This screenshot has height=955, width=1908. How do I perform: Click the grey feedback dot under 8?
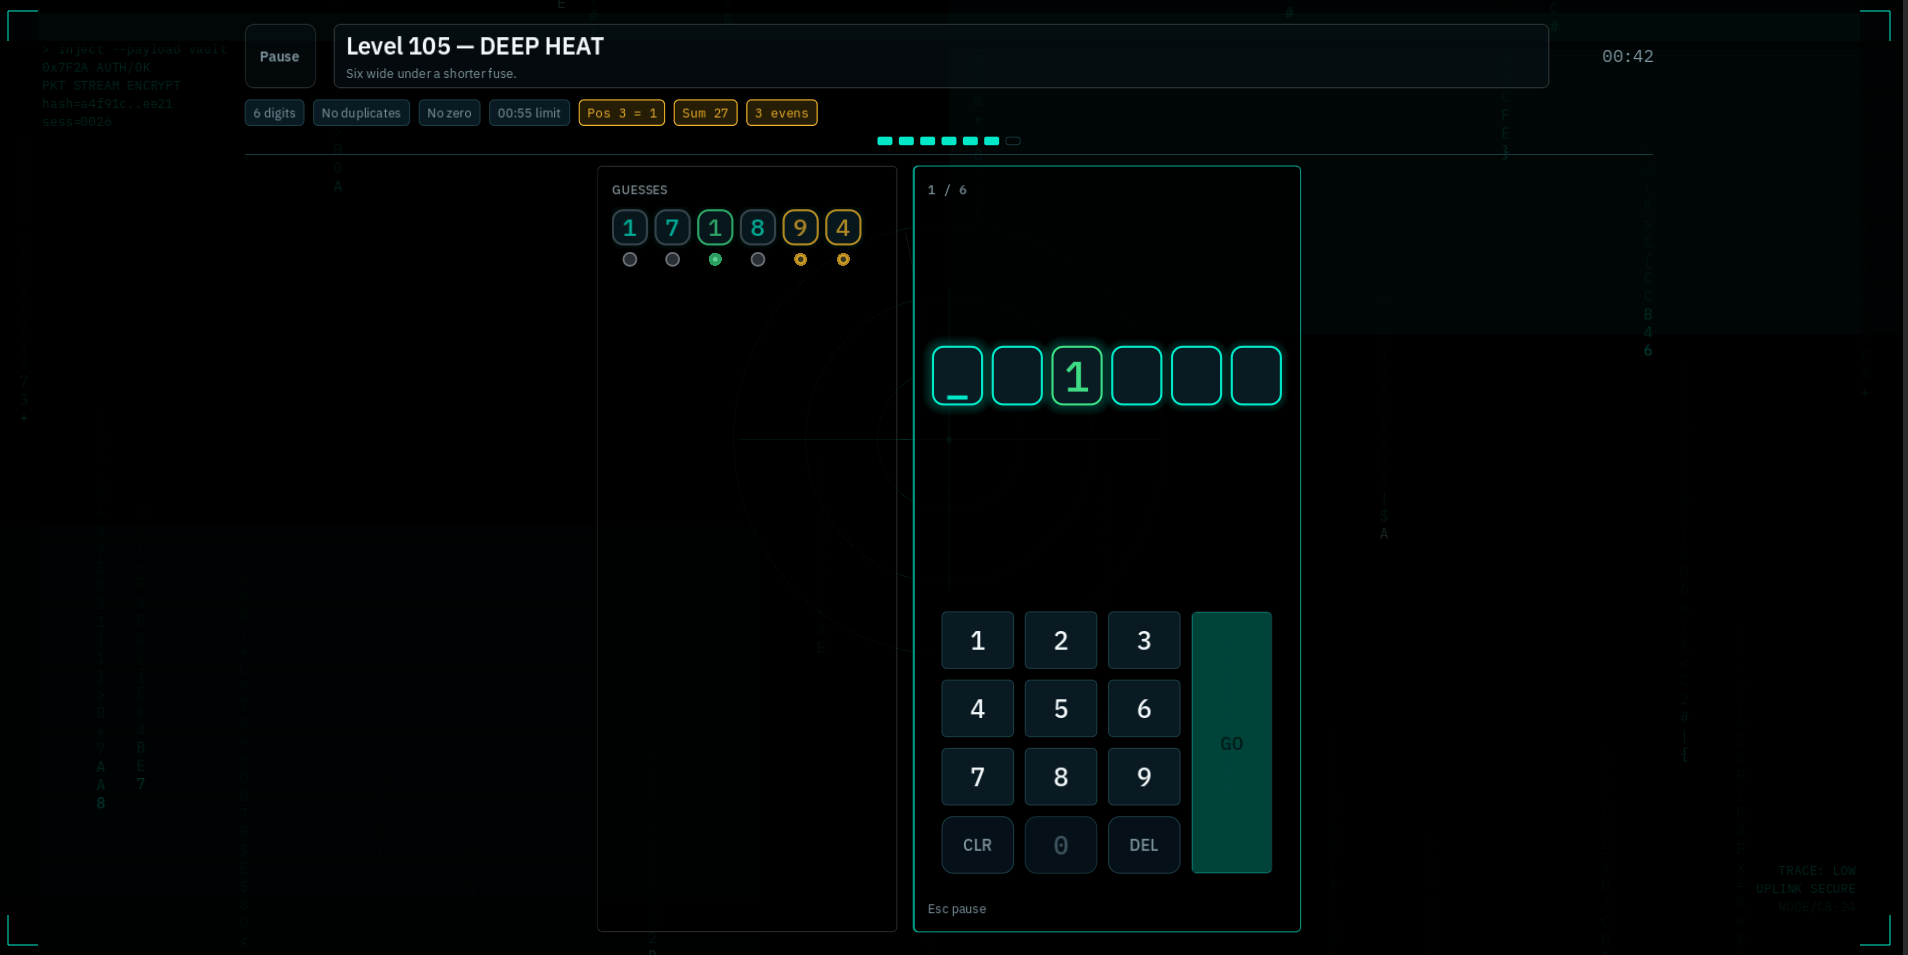[x=758, y=260]
